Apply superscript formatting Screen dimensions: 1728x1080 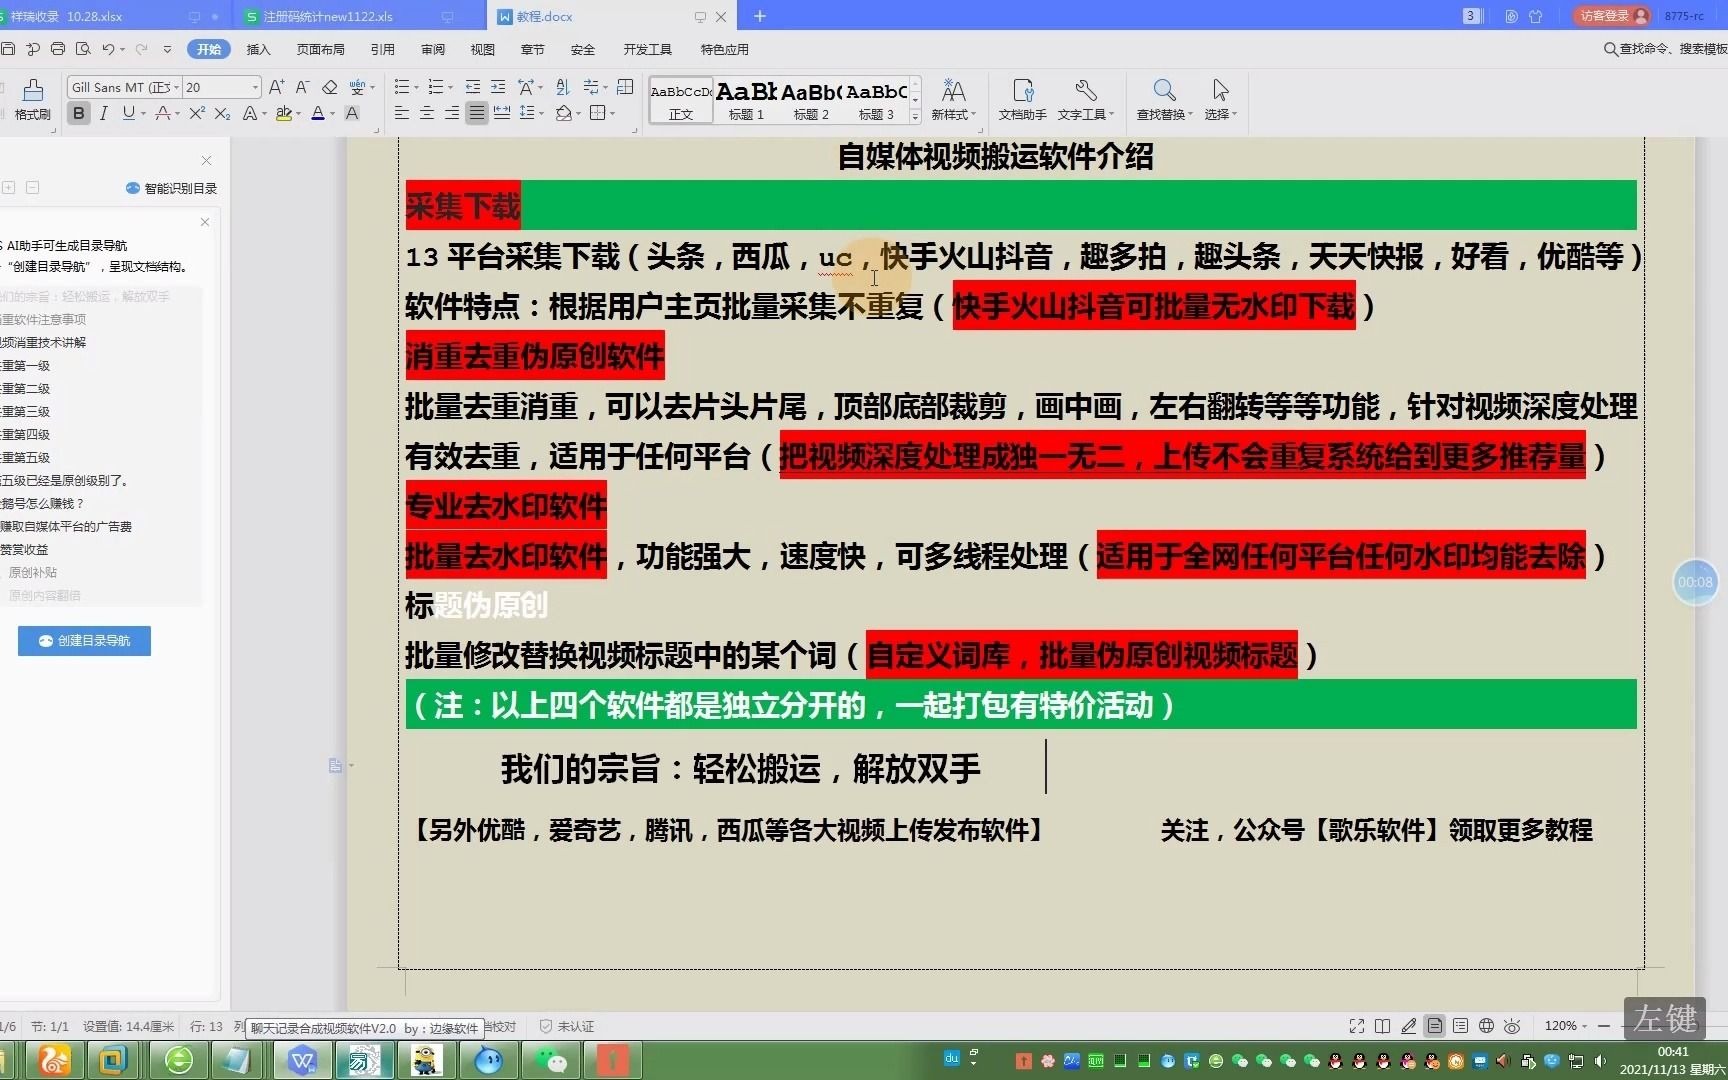(197, 113)
